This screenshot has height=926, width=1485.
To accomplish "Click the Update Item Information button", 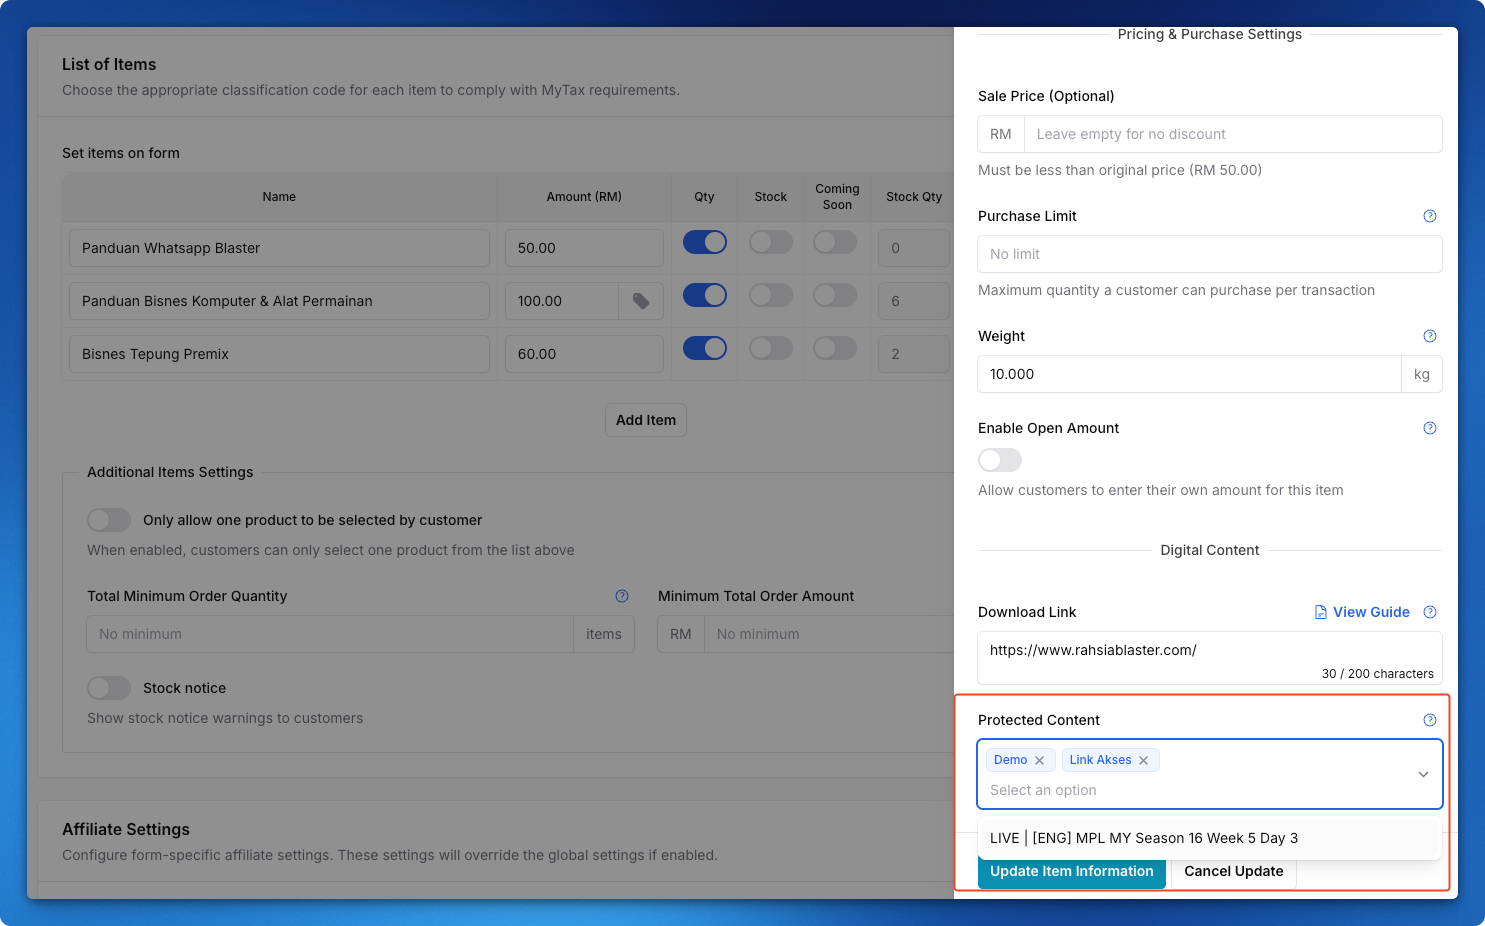I will (1071, 872).
